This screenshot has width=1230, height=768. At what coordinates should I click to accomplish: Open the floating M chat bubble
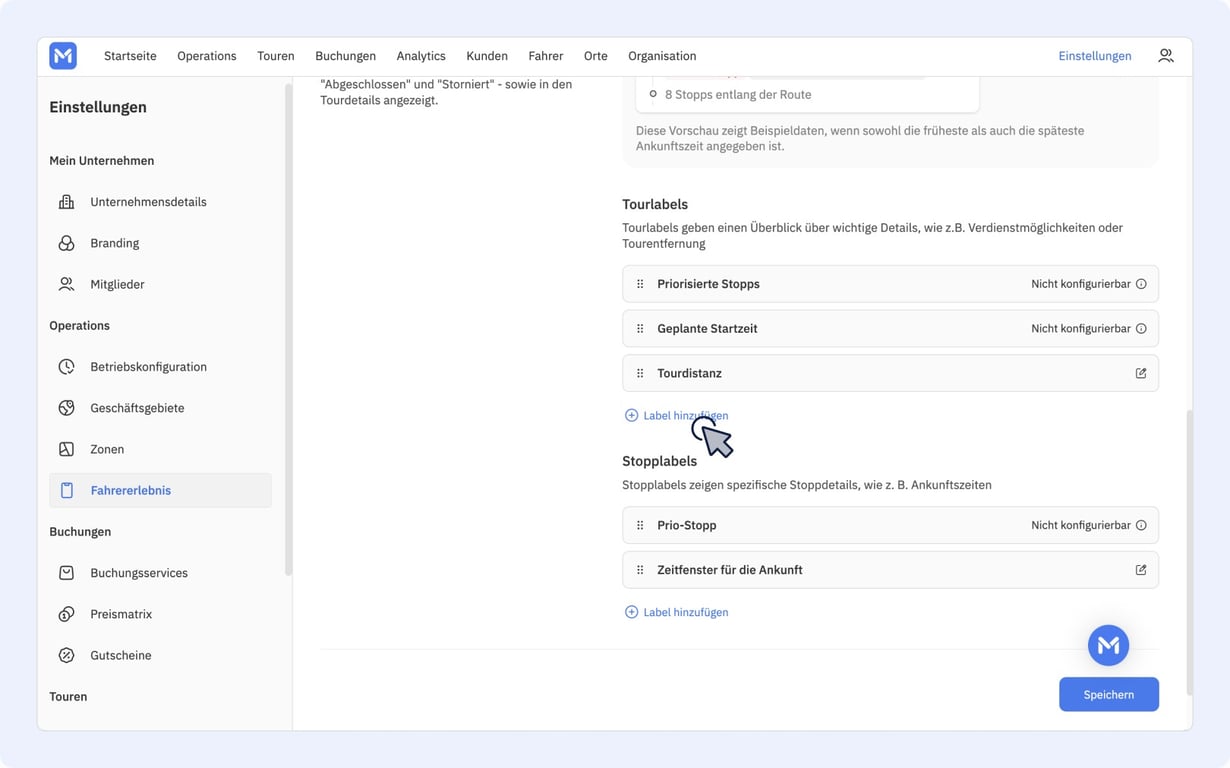[1108, 645]
